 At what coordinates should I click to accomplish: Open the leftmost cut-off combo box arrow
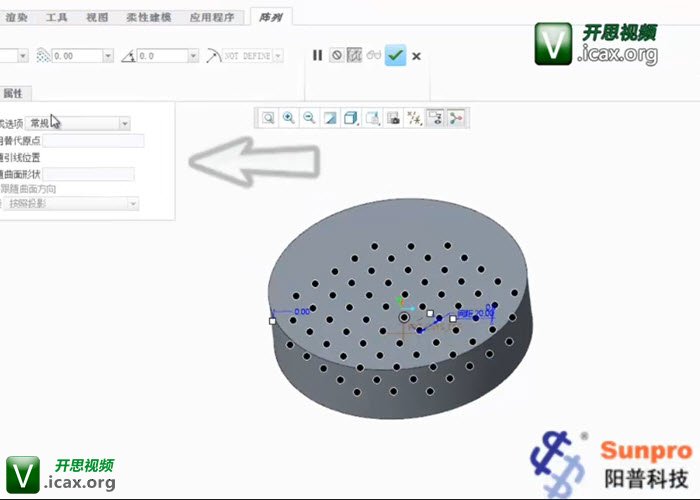(x=23, y=56)
